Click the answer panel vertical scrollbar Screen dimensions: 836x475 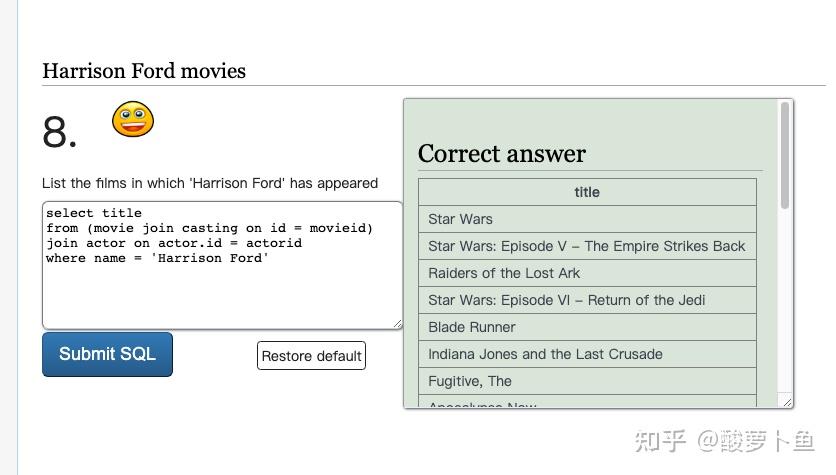(785, 160)
